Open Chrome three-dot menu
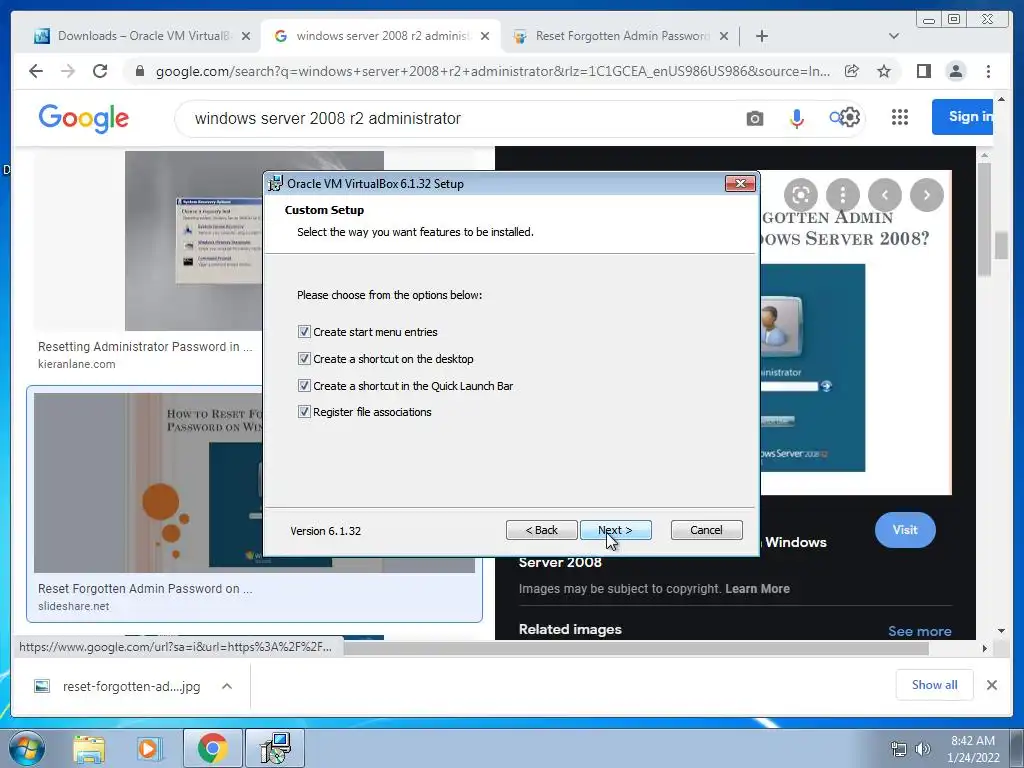 988,71
